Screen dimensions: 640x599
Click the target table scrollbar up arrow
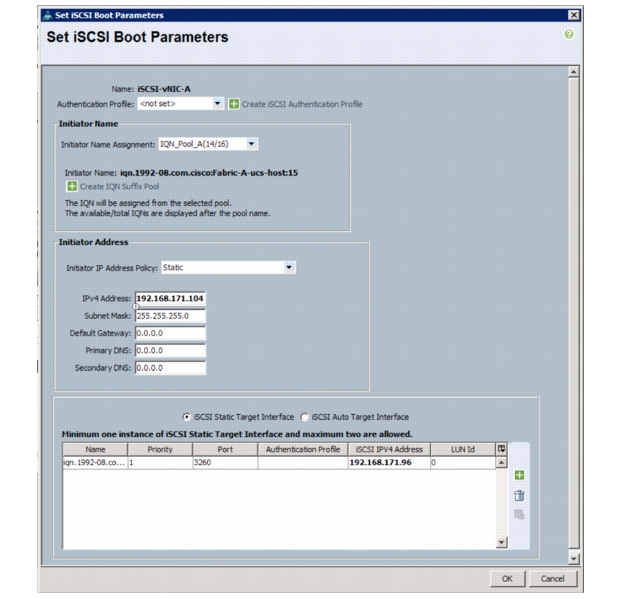tap(502, 462)
